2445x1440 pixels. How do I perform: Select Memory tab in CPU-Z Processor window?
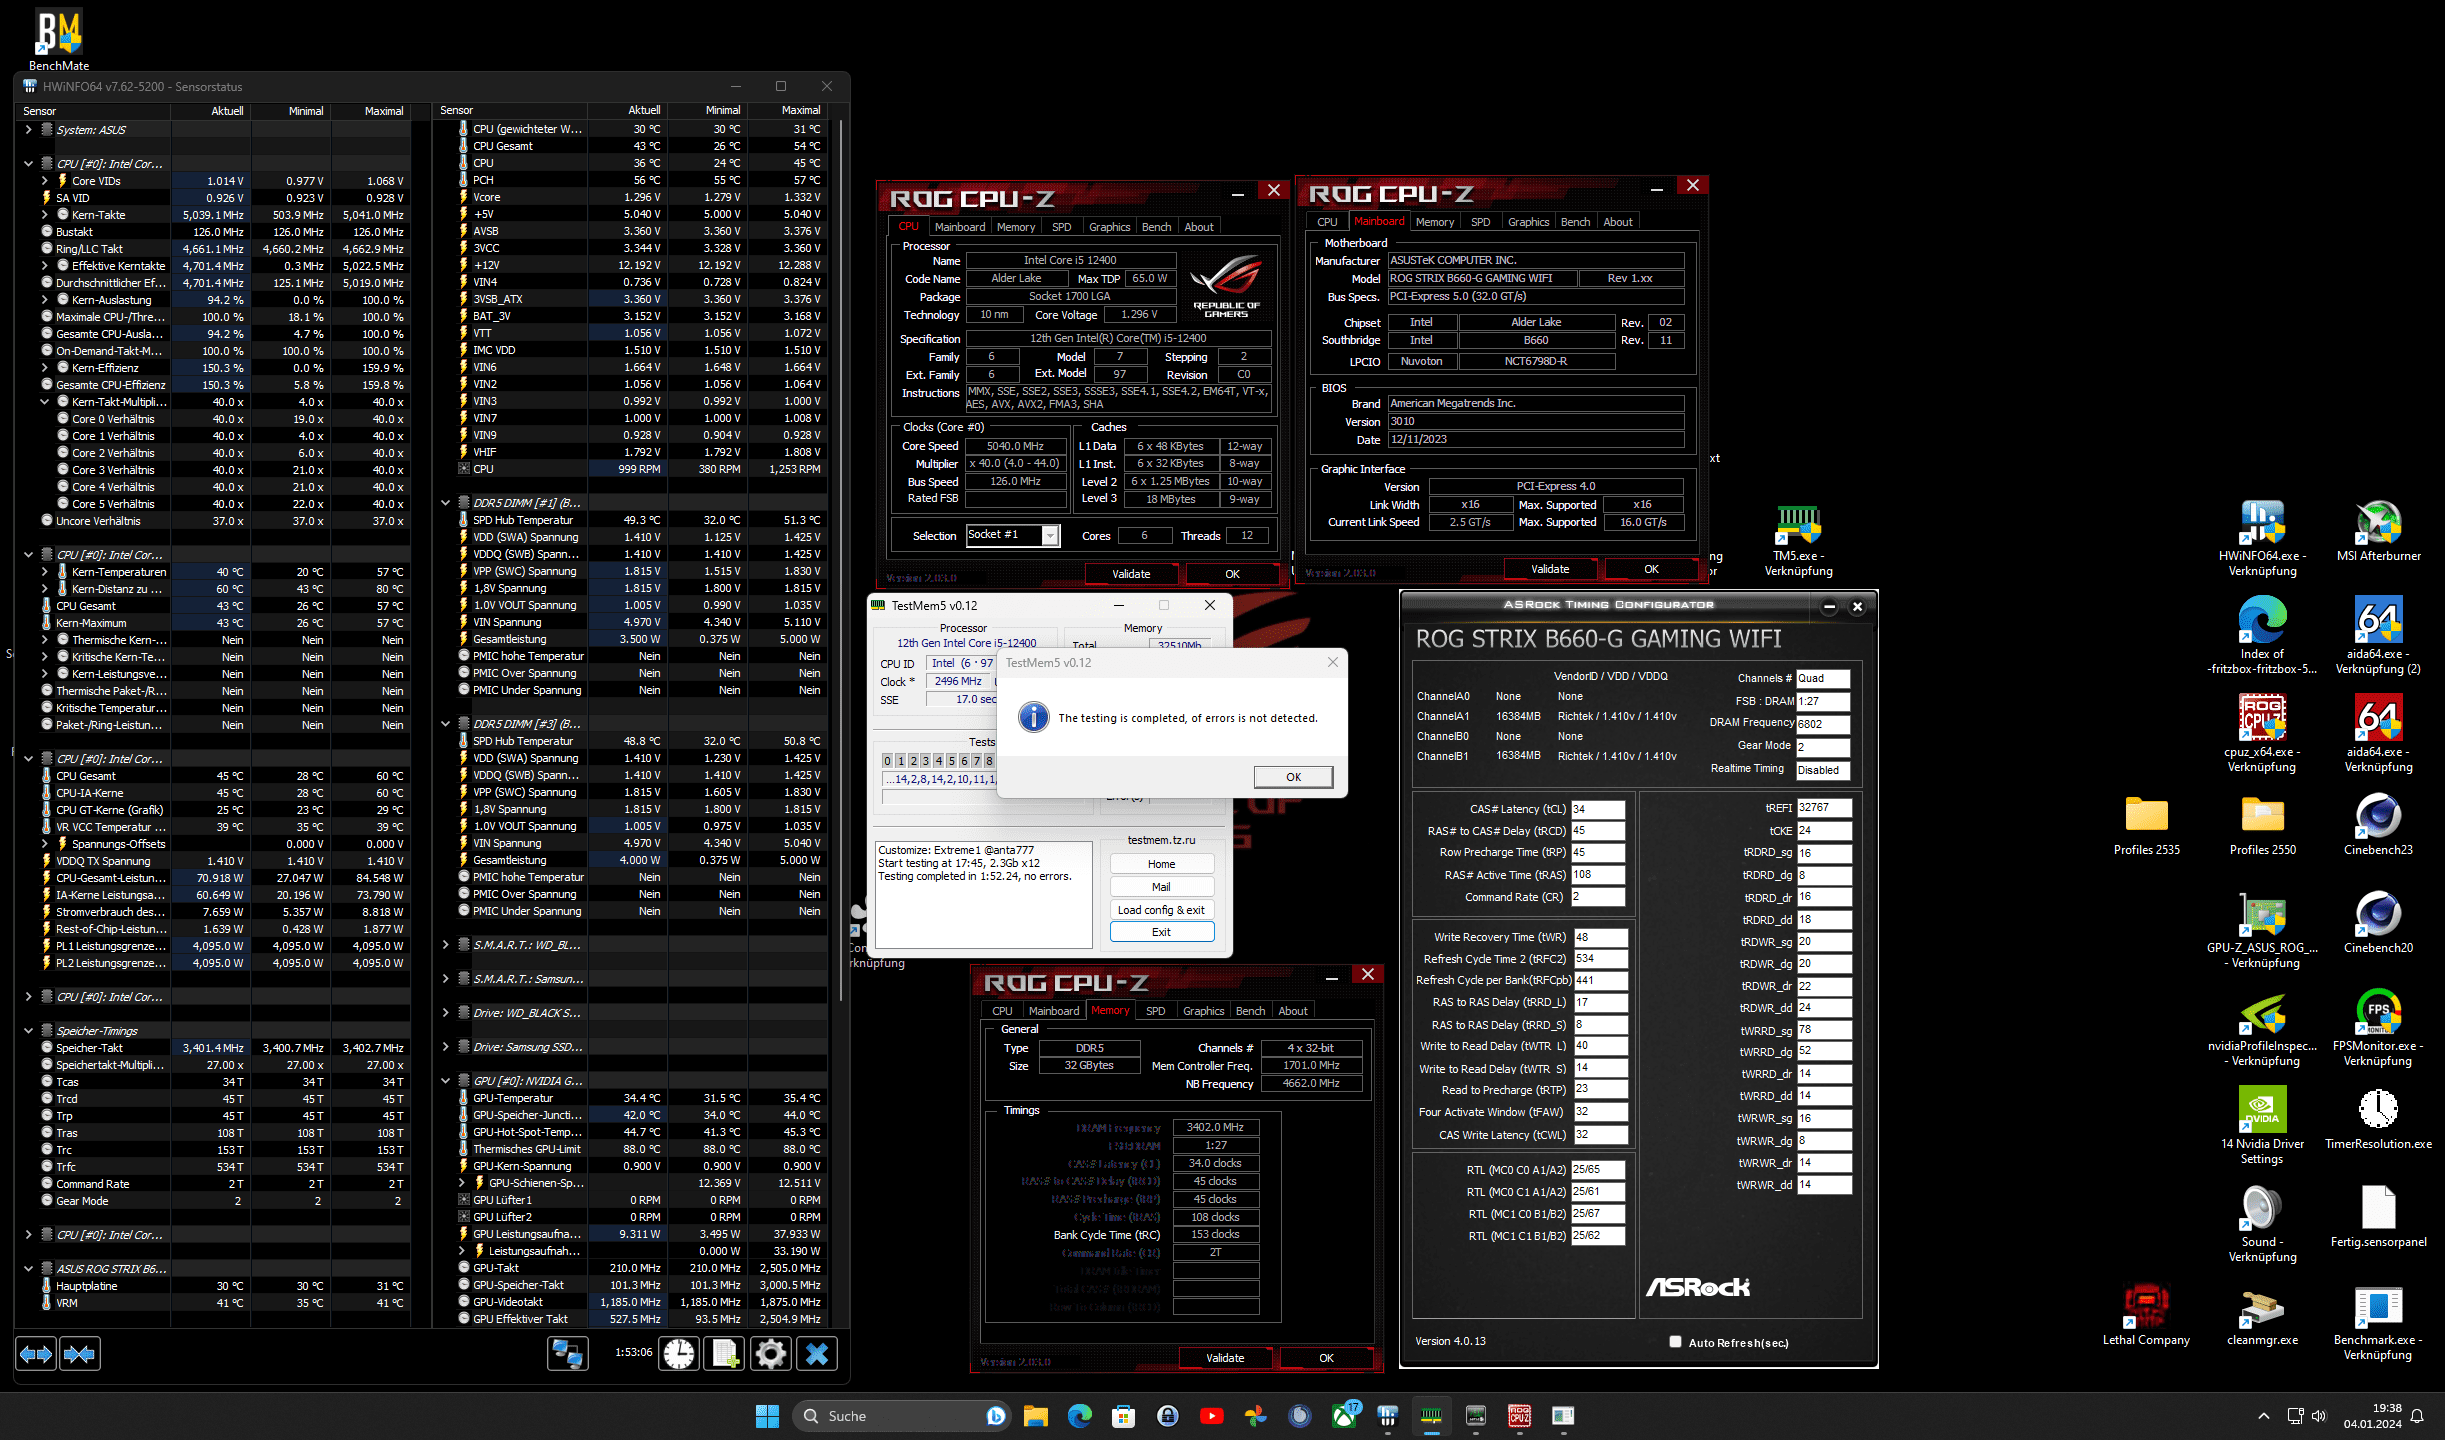coord(1015,227)
